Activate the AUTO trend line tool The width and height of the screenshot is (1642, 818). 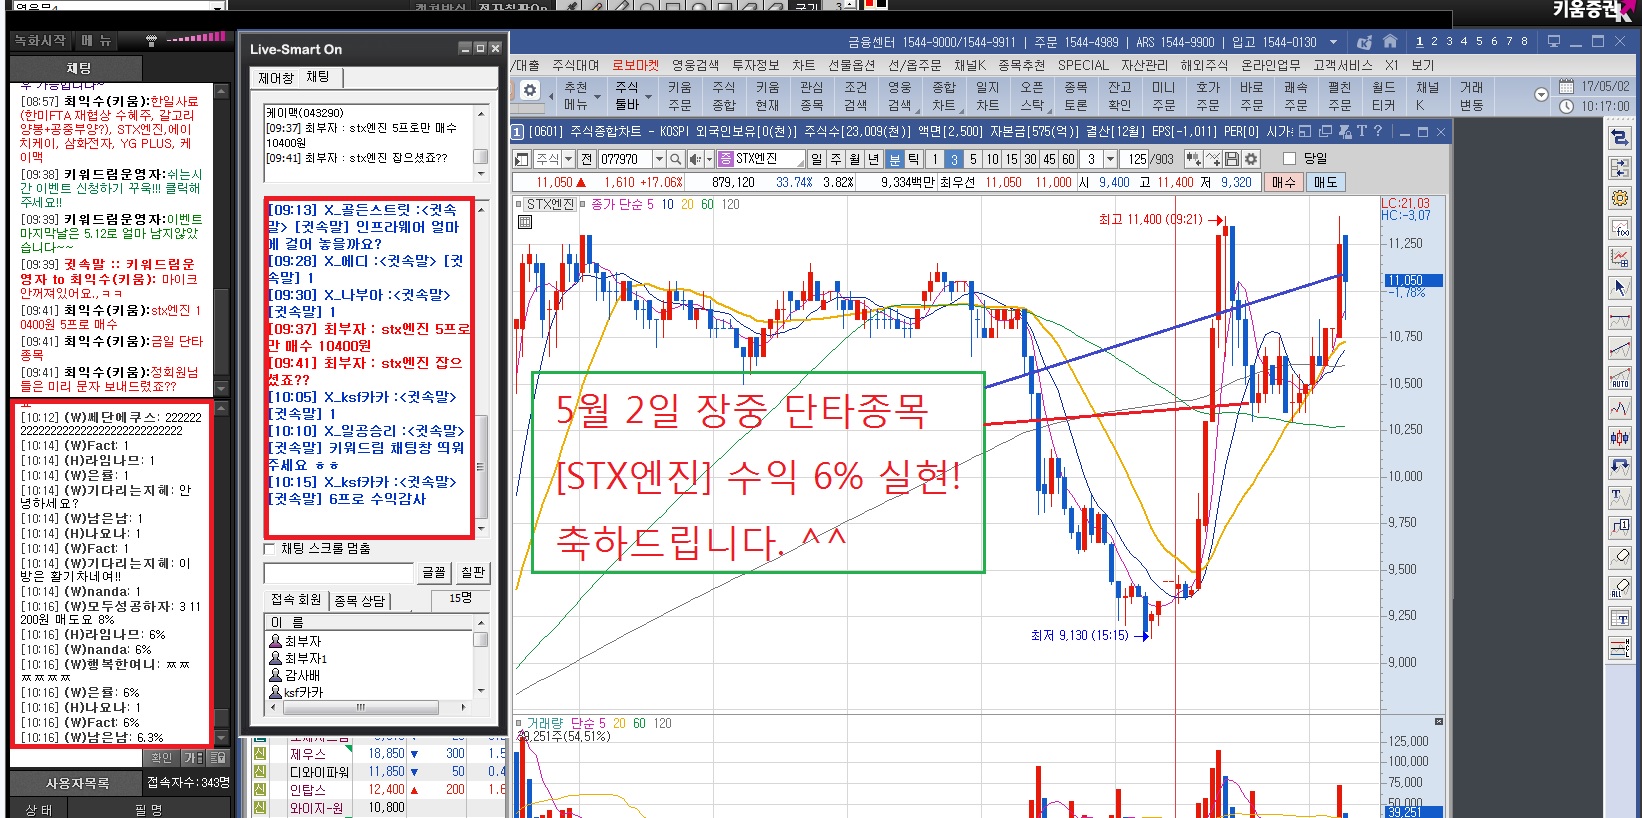click(x=1620, y=378)
